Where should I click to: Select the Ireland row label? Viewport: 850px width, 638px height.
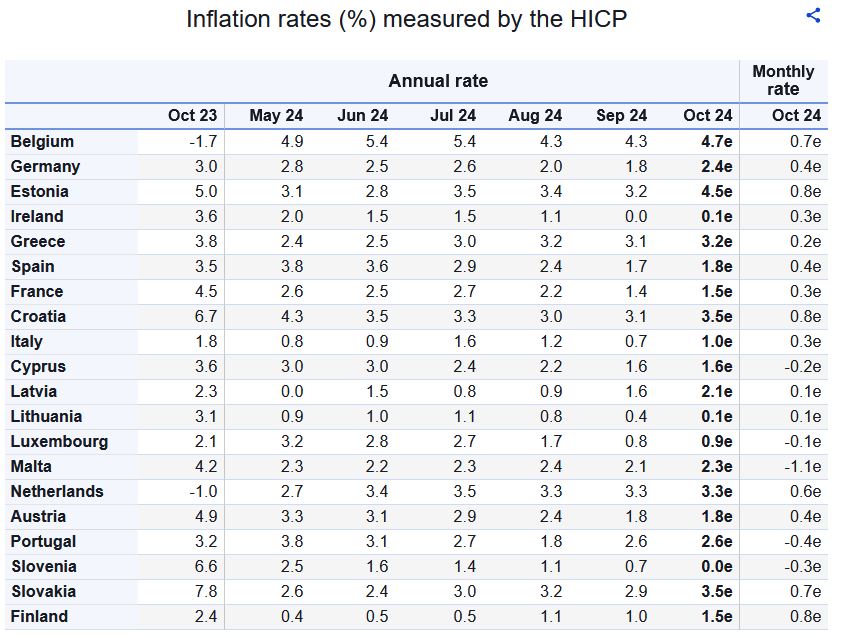pos(37,217)
